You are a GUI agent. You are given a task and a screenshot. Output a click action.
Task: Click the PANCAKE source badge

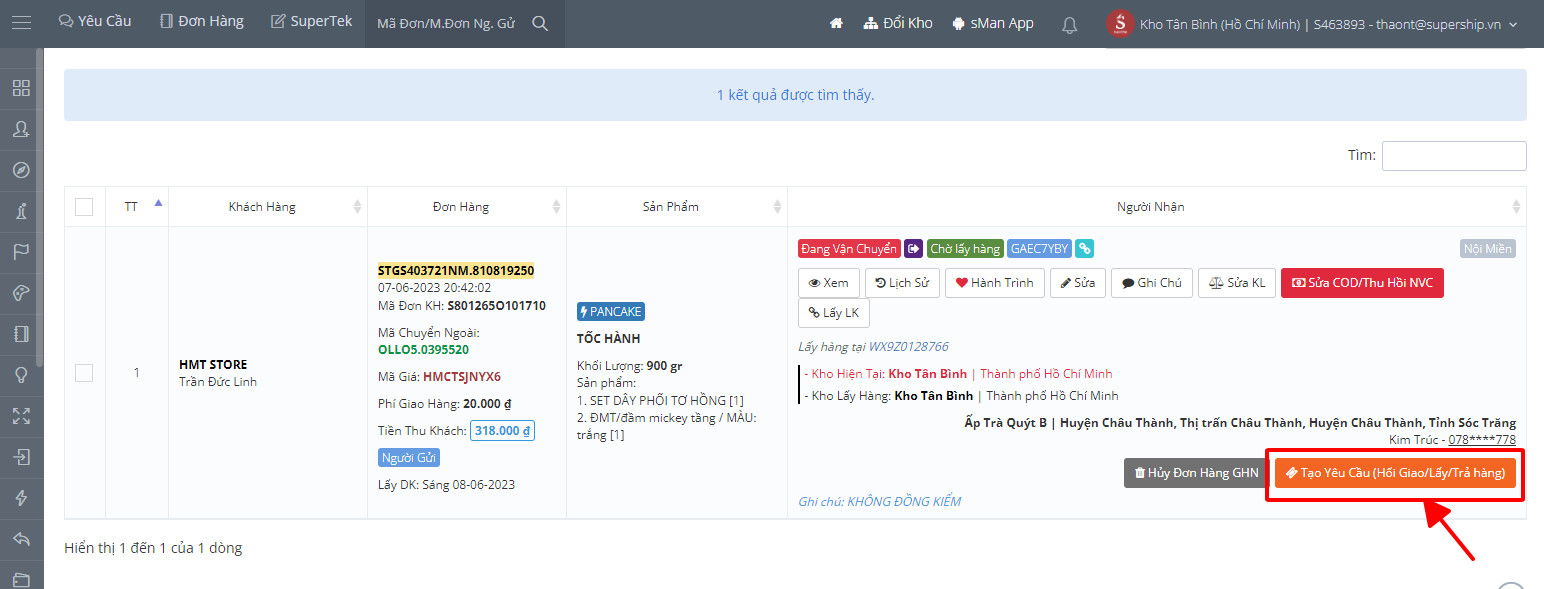coord(610,312)
